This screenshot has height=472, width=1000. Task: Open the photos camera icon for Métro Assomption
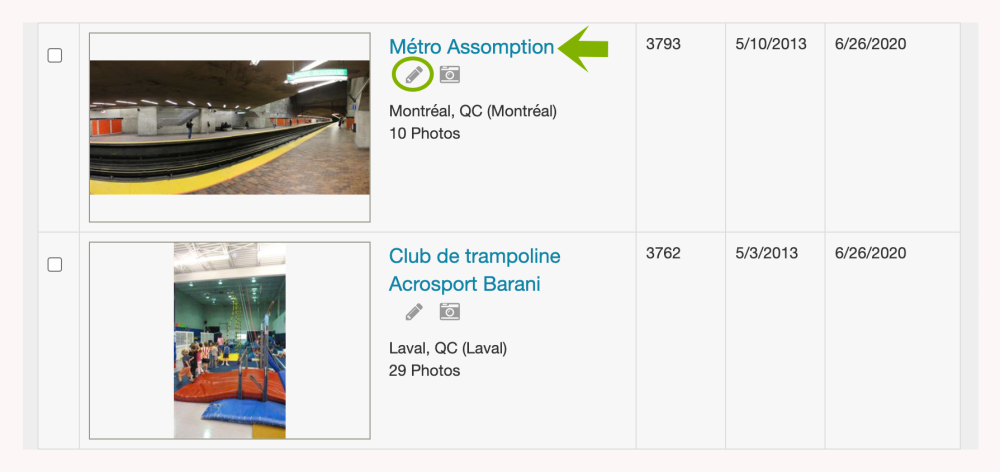coord(450,75)
